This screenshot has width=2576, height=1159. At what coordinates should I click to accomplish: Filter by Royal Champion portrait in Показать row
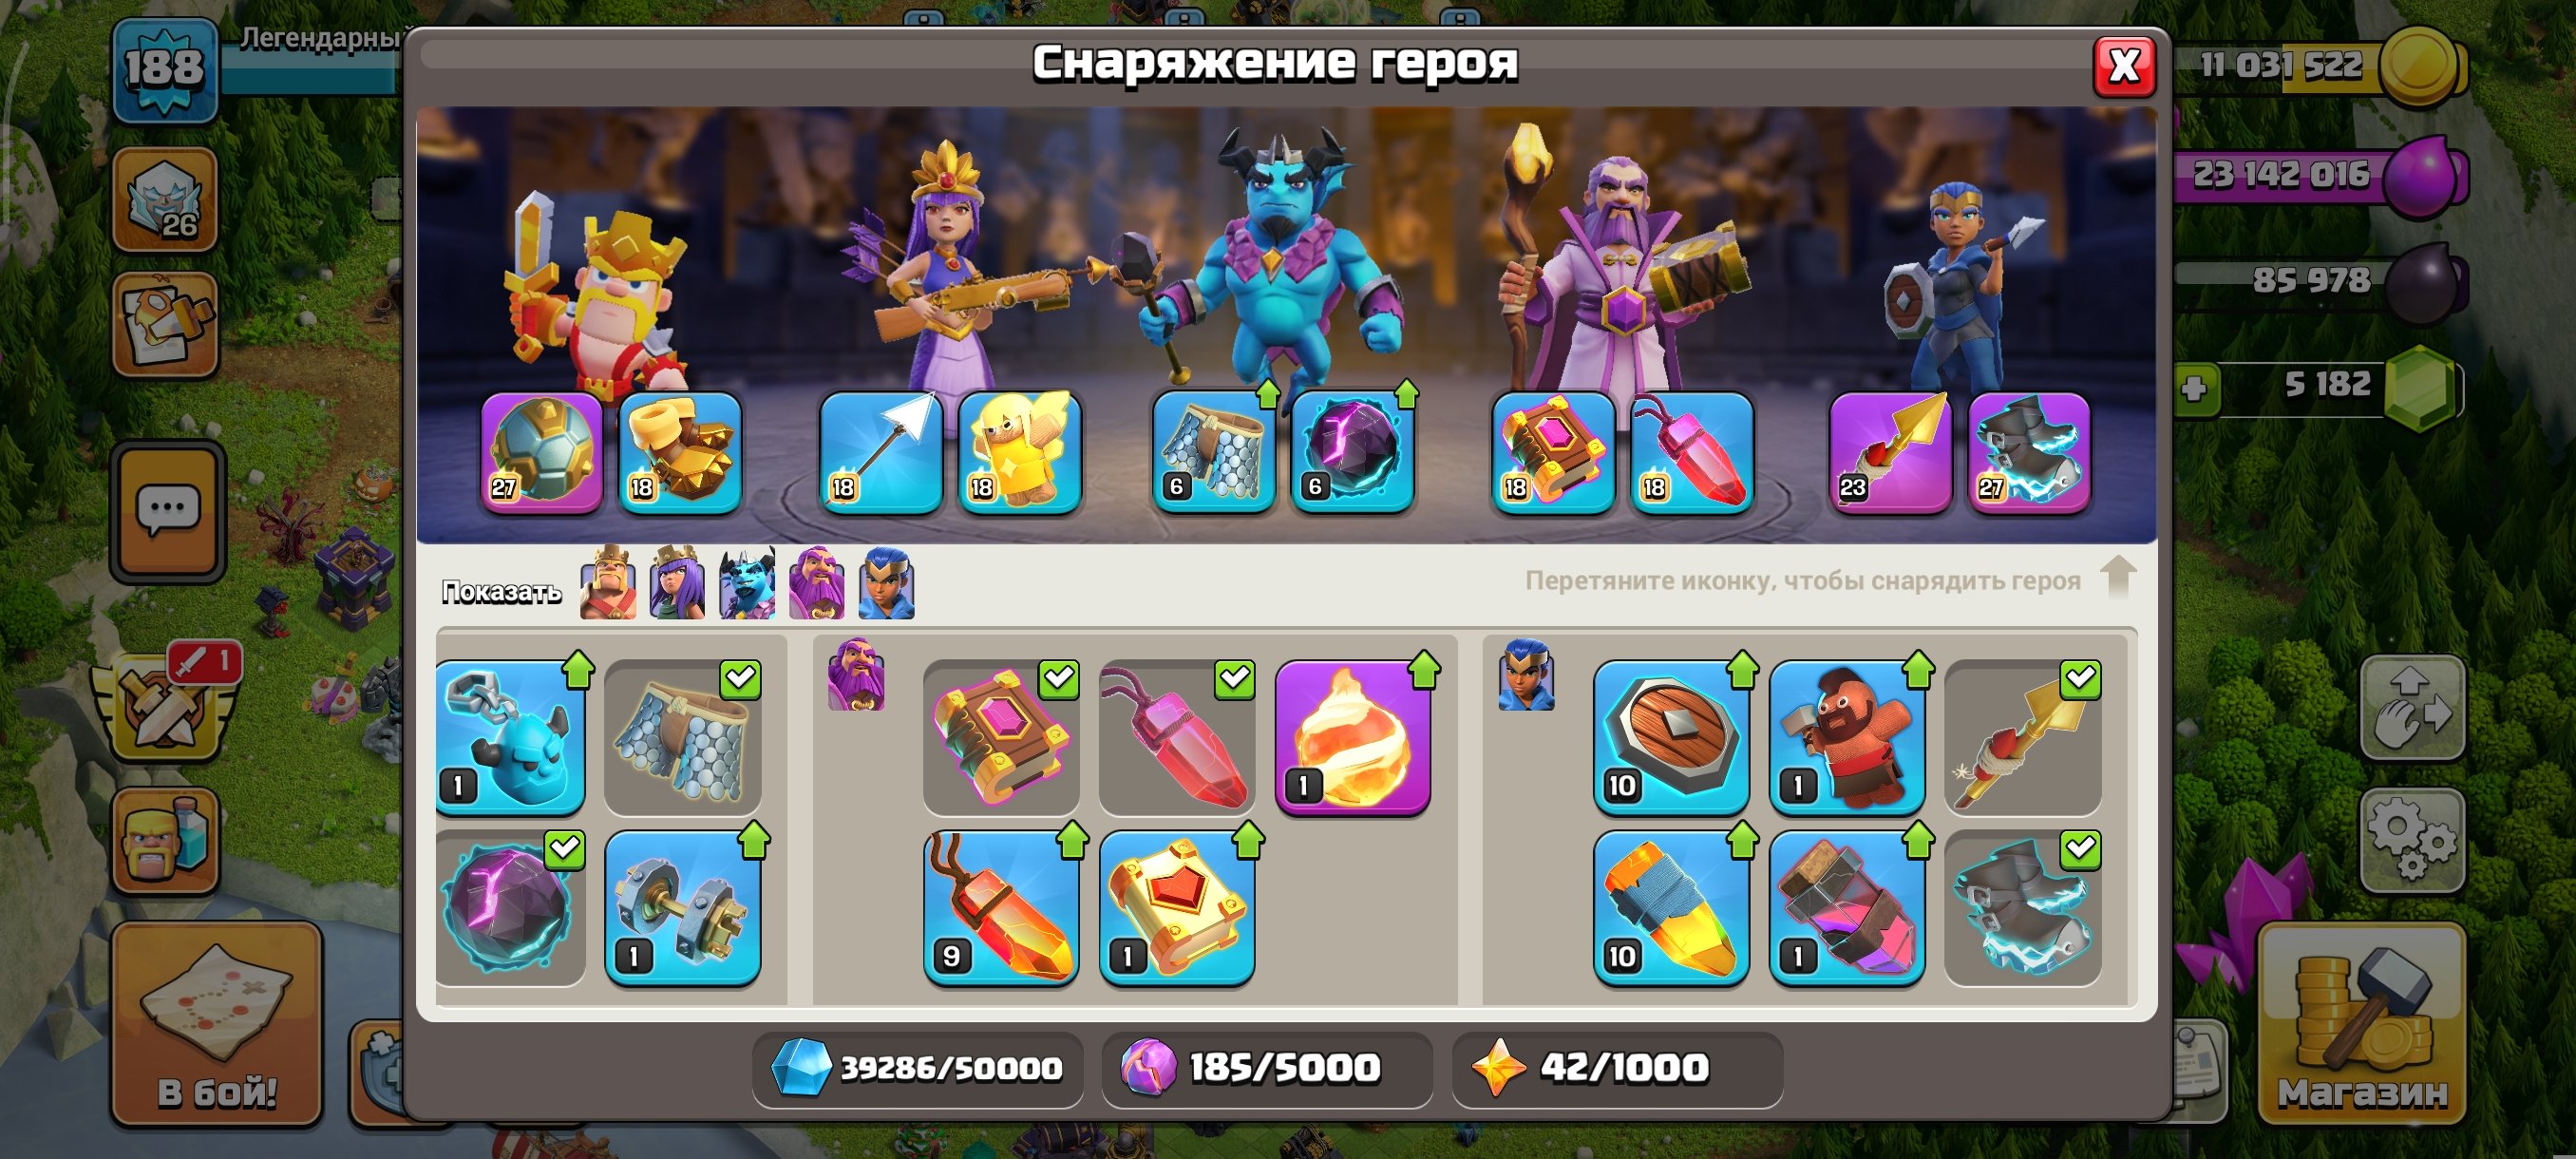point(886,583)
